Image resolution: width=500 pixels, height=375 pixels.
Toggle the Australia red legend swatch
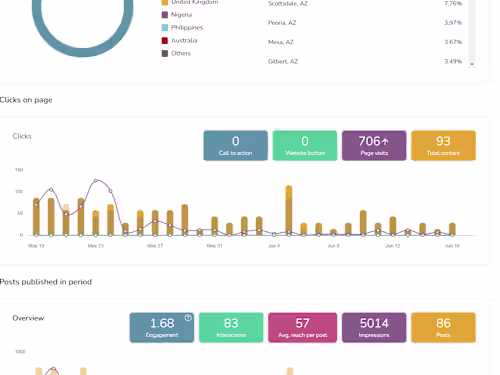(x=165, y=40)
